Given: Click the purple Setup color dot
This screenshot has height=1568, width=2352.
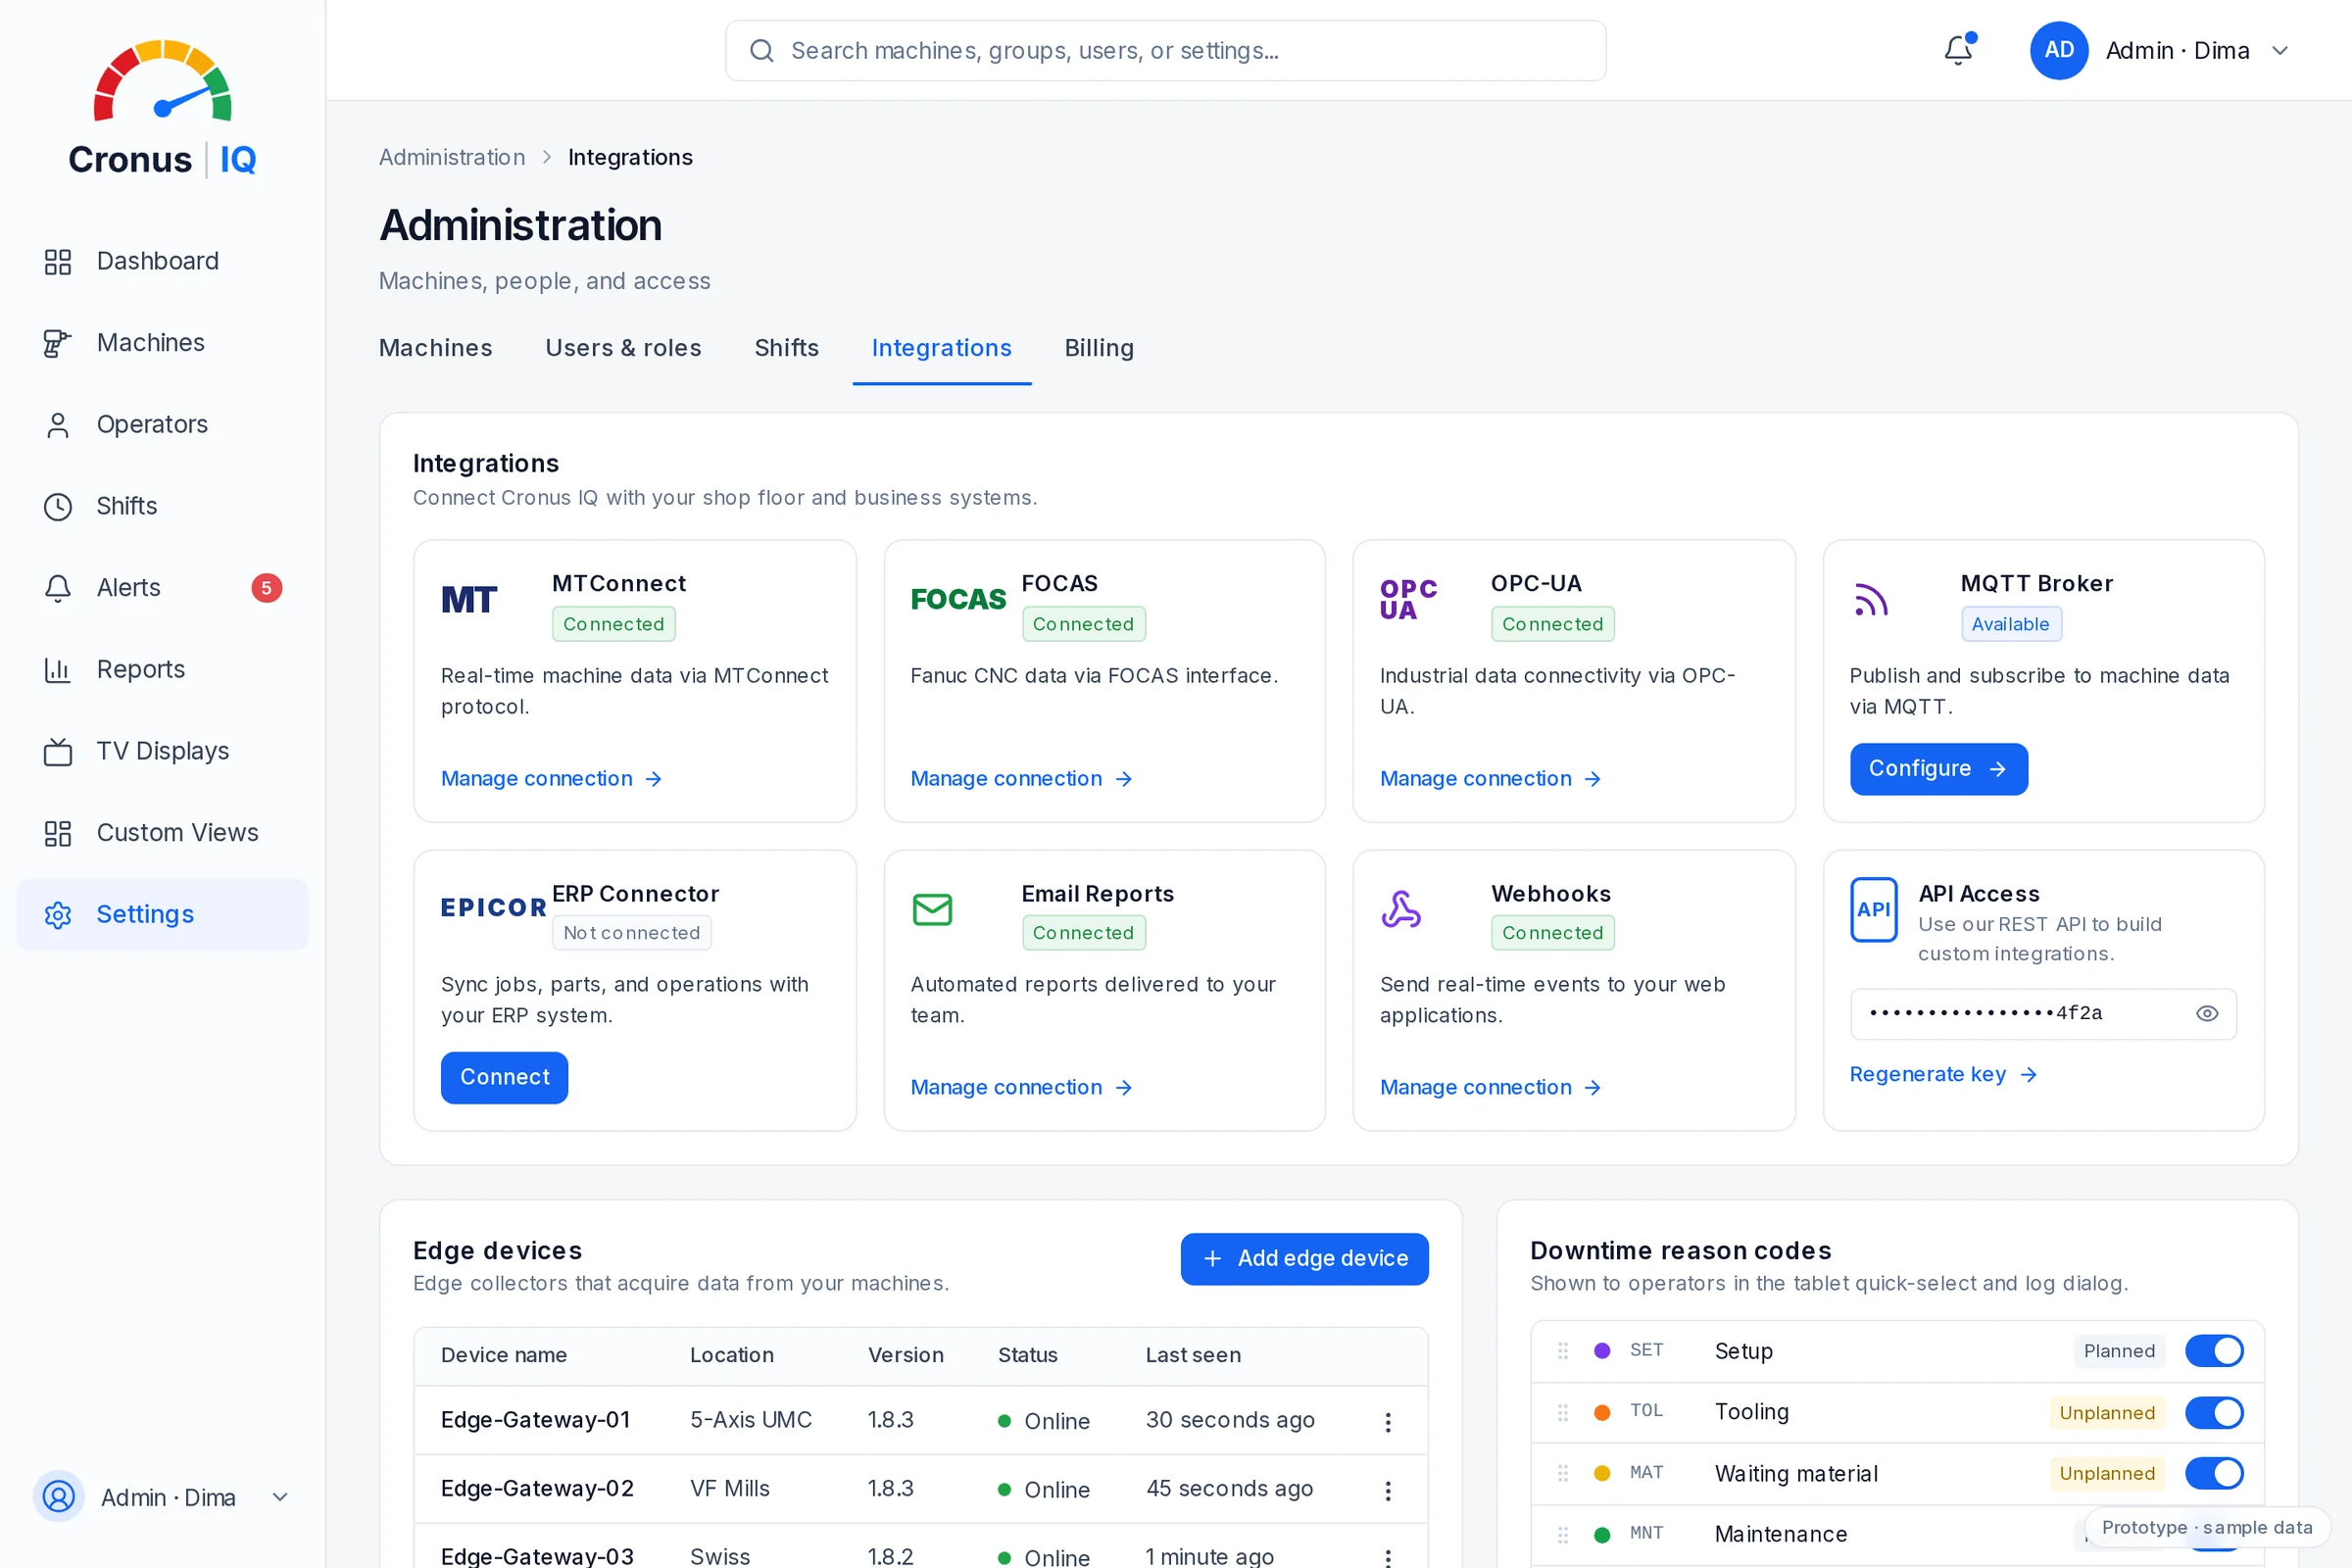Looking at the screenshot, I should 1602,1351.
